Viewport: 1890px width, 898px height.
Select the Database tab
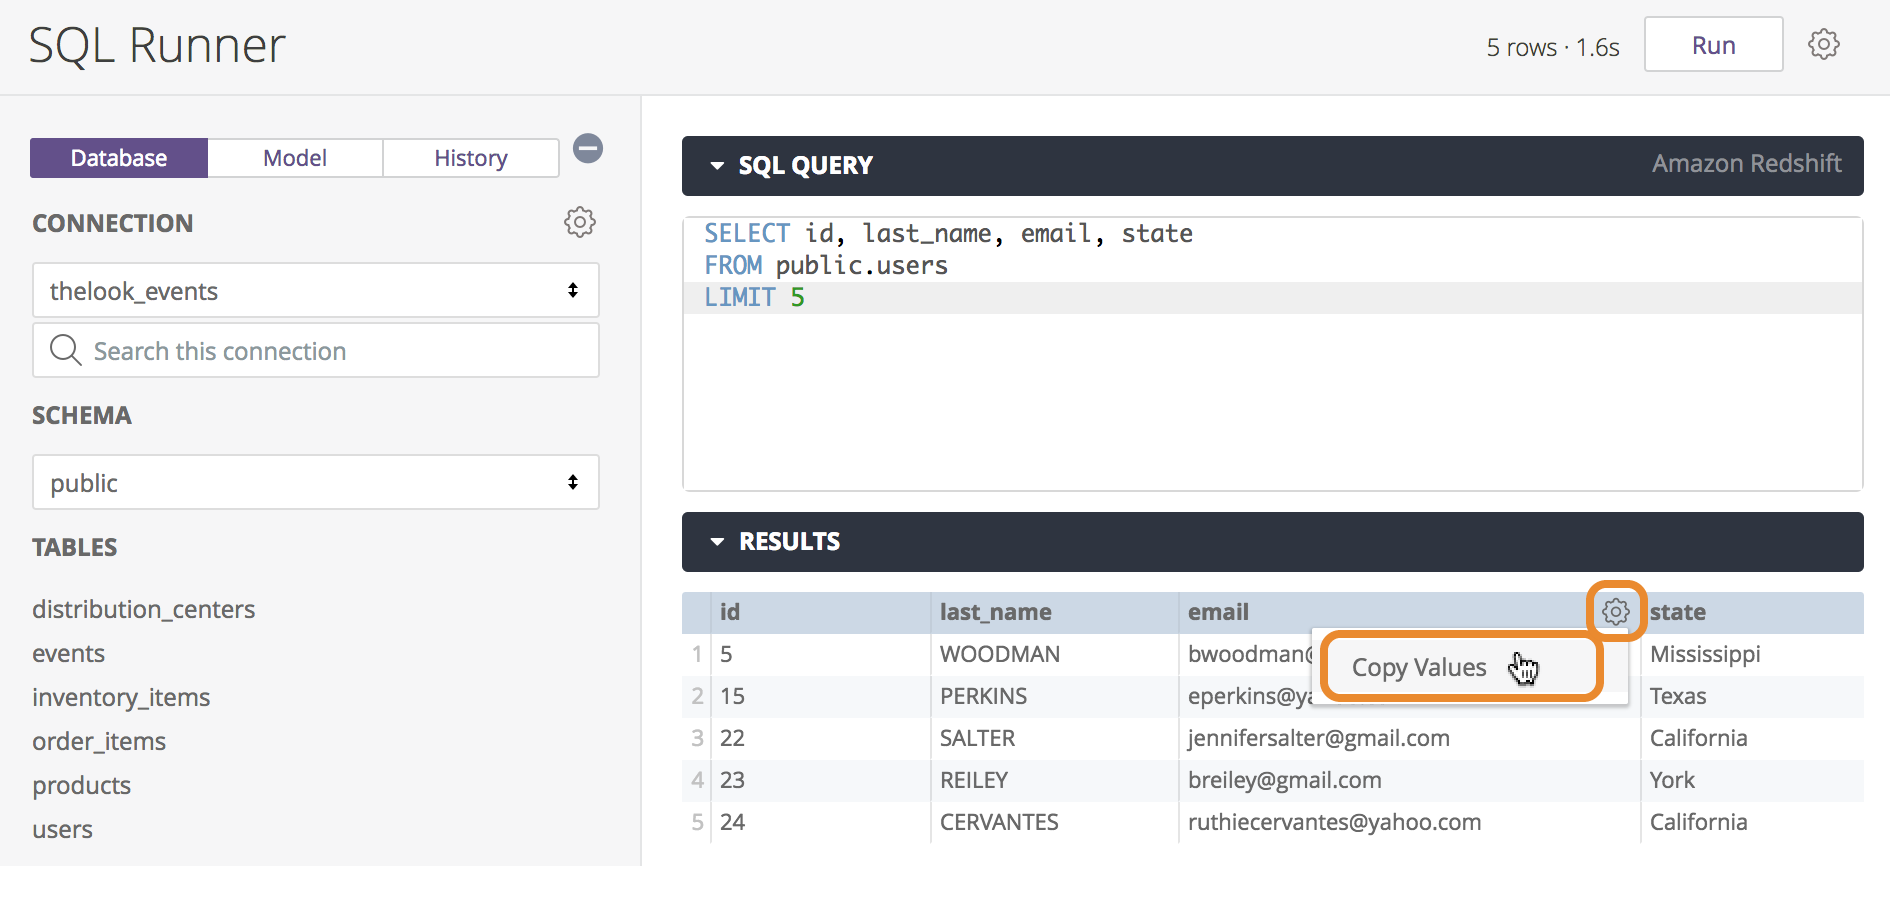[119, 158]
